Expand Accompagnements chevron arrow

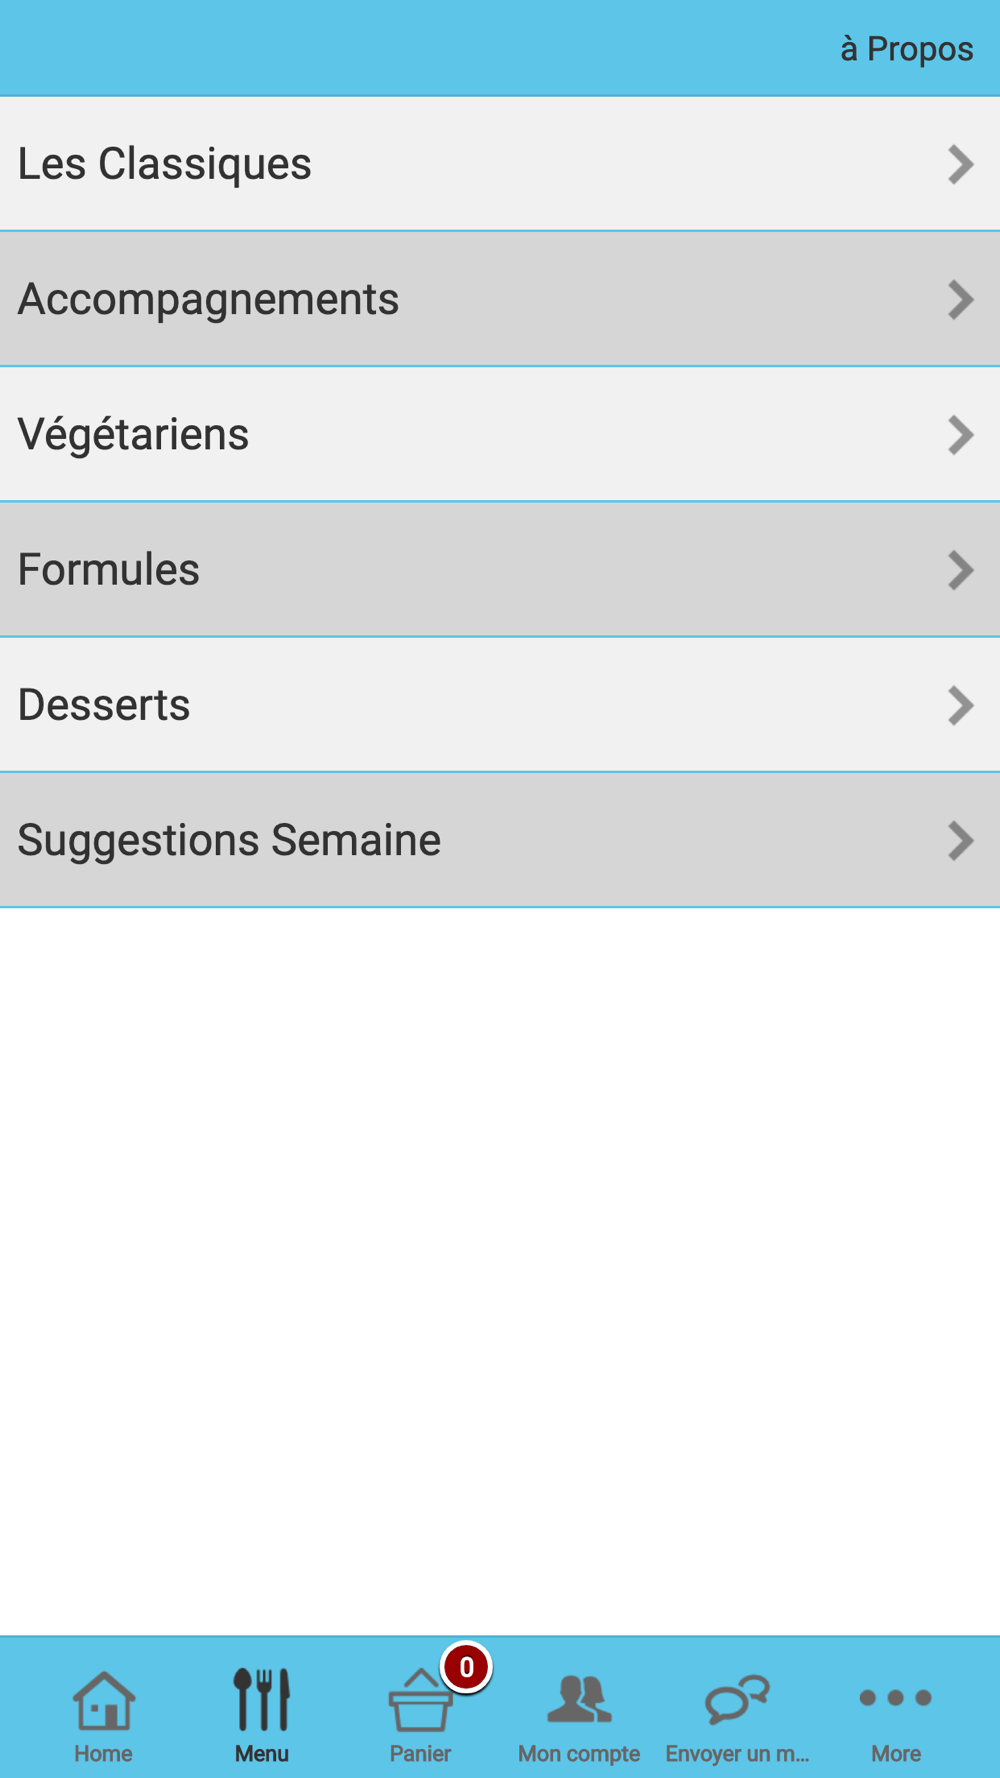click(x=960, y=299)
